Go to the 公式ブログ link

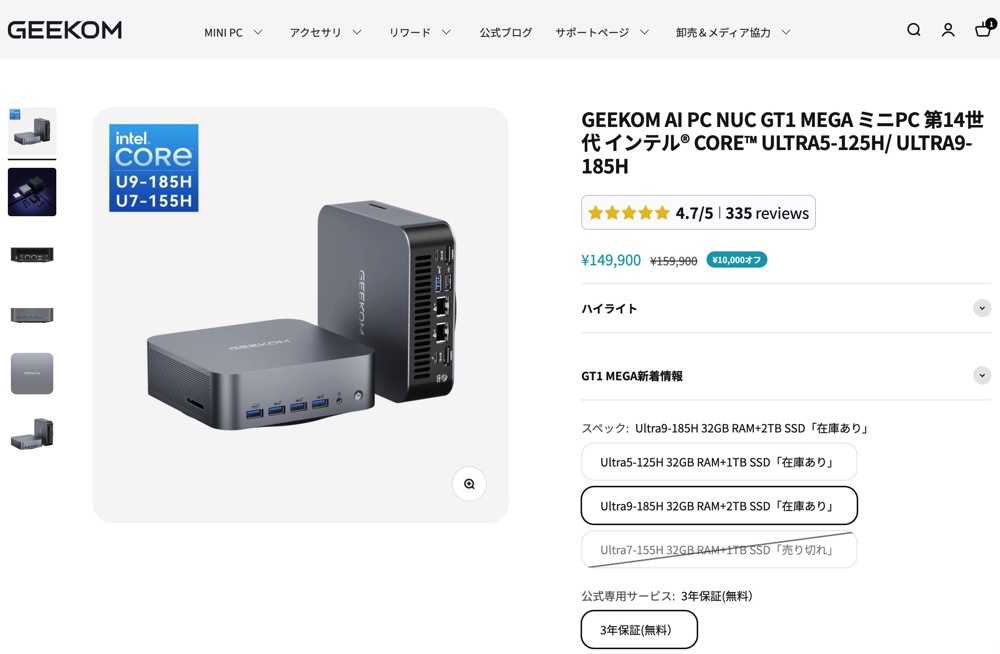point(505,32)
